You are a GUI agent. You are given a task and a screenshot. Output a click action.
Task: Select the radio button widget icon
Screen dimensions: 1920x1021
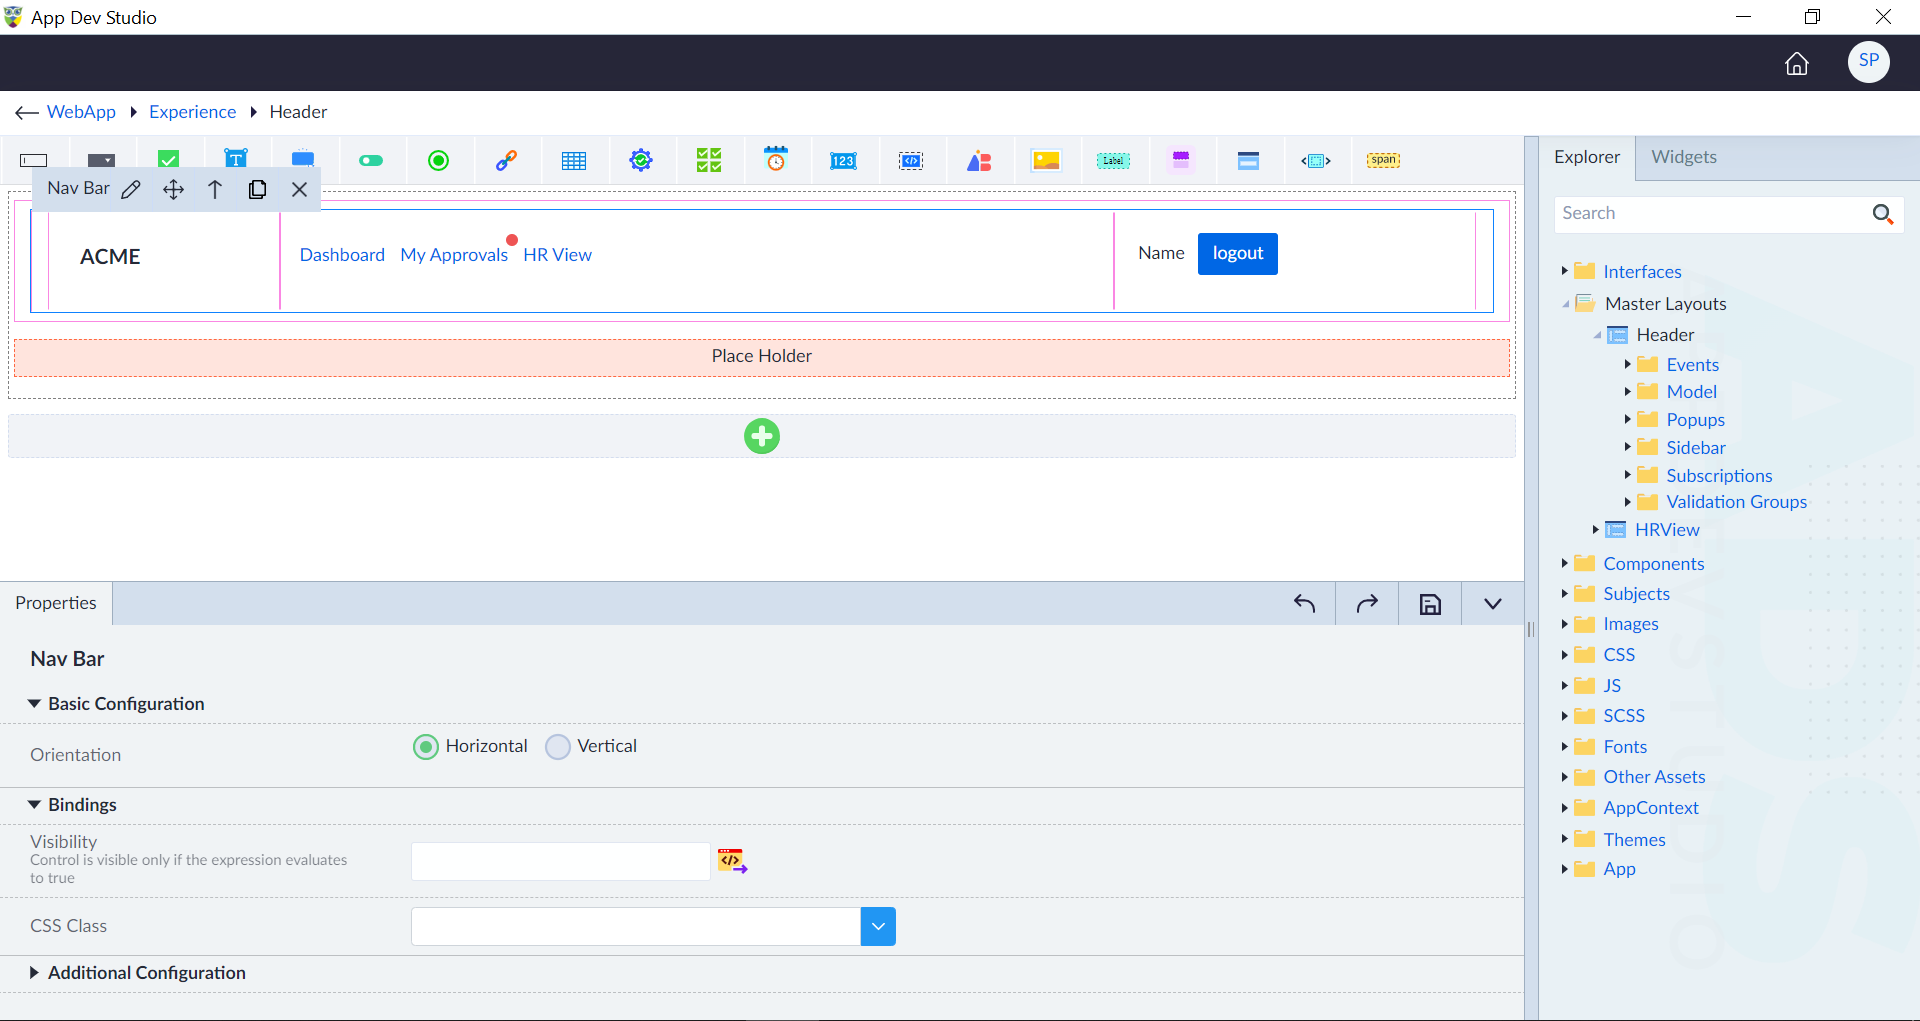(x=438, y=161)
